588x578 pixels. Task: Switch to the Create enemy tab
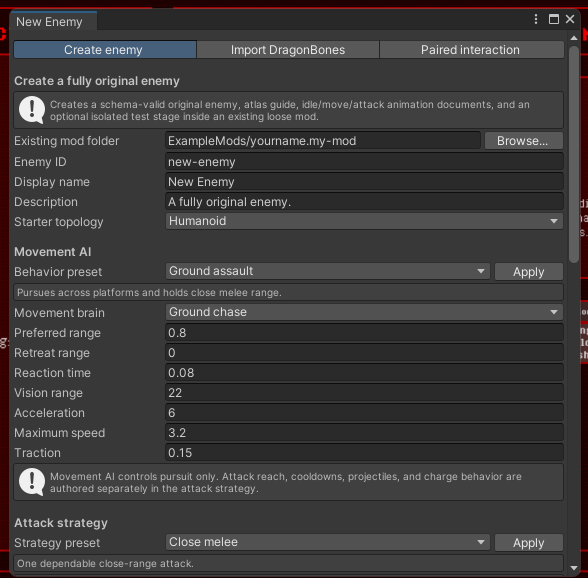tap(105, 50)
